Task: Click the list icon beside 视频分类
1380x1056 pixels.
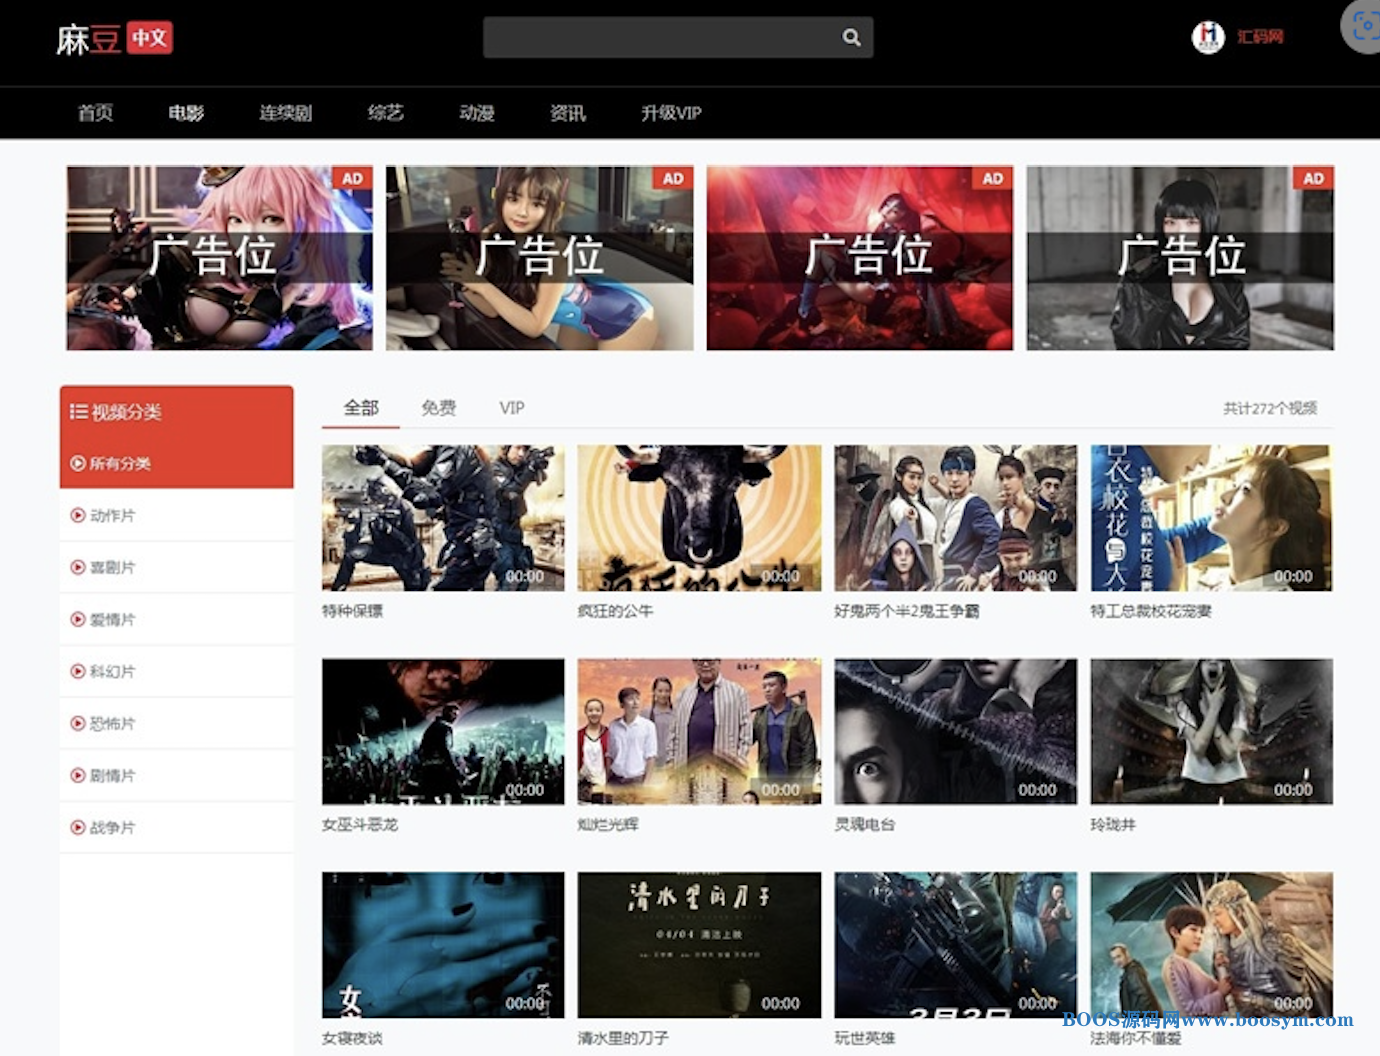Action: (x=78, y=411)
